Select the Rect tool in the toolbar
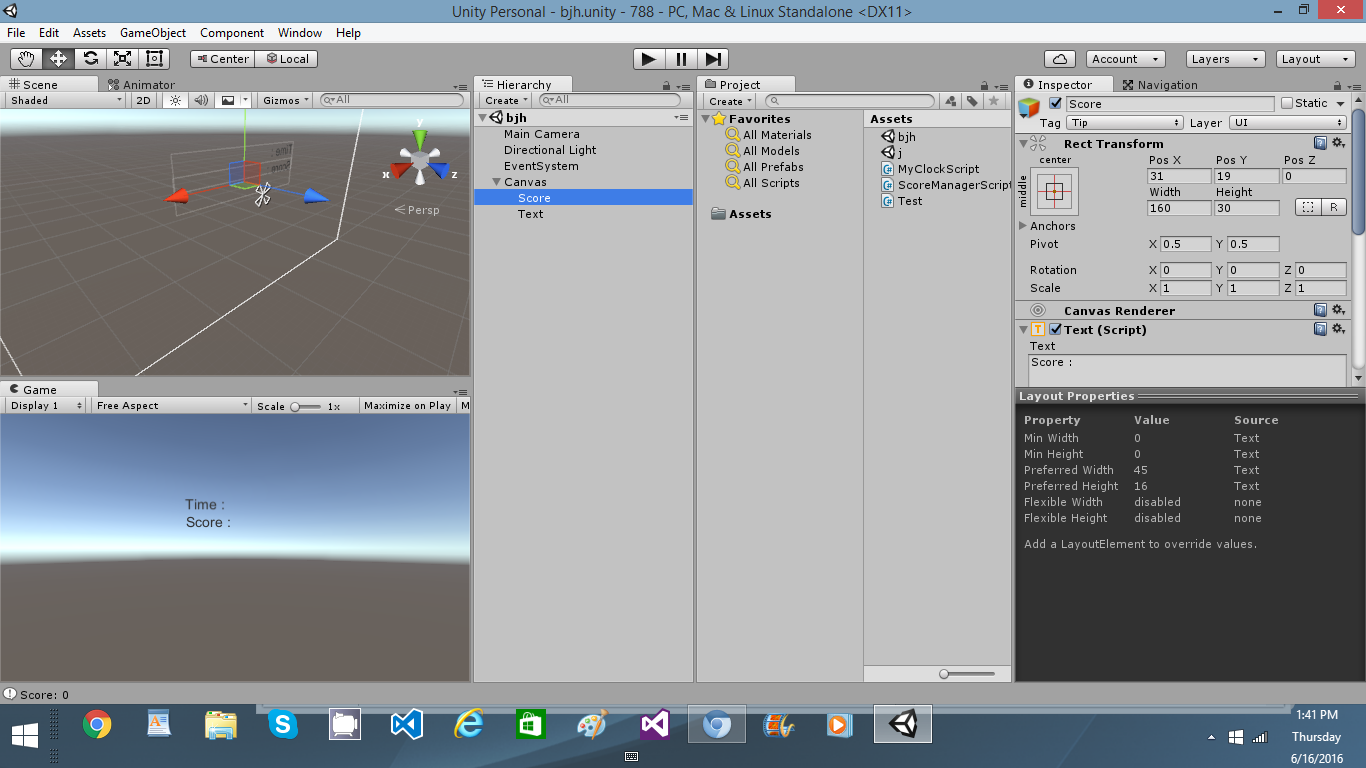Image resolution: width=1366 pixels, height=768 pixels. coord(154,59)
